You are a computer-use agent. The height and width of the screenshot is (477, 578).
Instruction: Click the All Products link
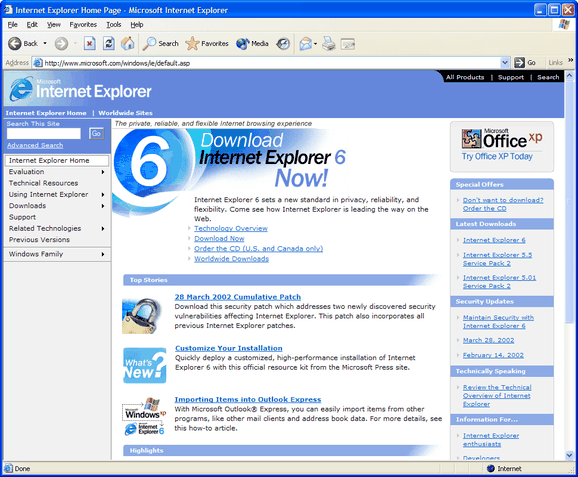pyautogui.click(x=465, y=77)
